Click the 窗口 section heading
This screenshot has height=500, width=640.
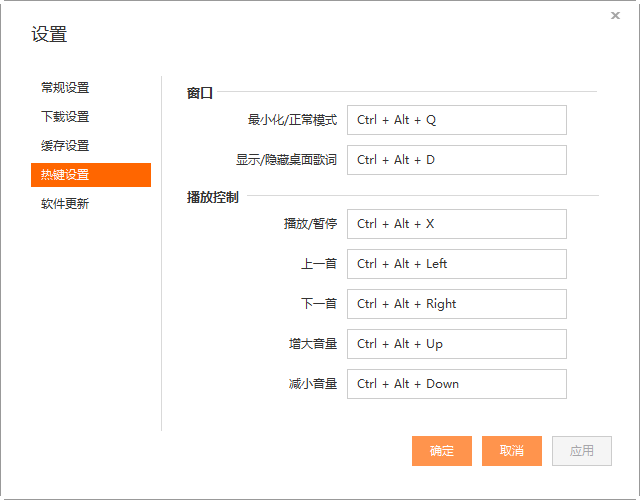pyautogui.click(x=200, y=93)
